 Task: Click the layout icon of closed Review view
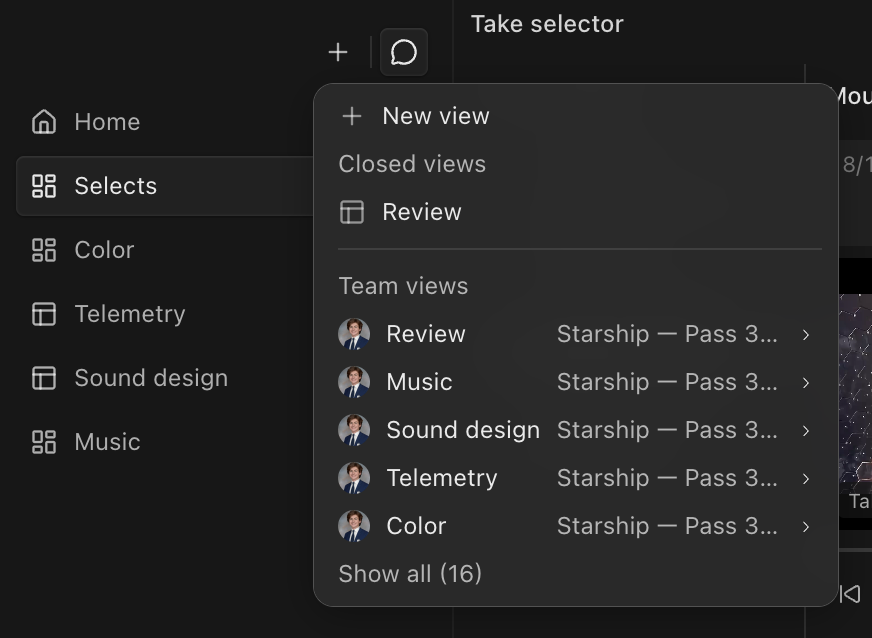click(352, 212)
